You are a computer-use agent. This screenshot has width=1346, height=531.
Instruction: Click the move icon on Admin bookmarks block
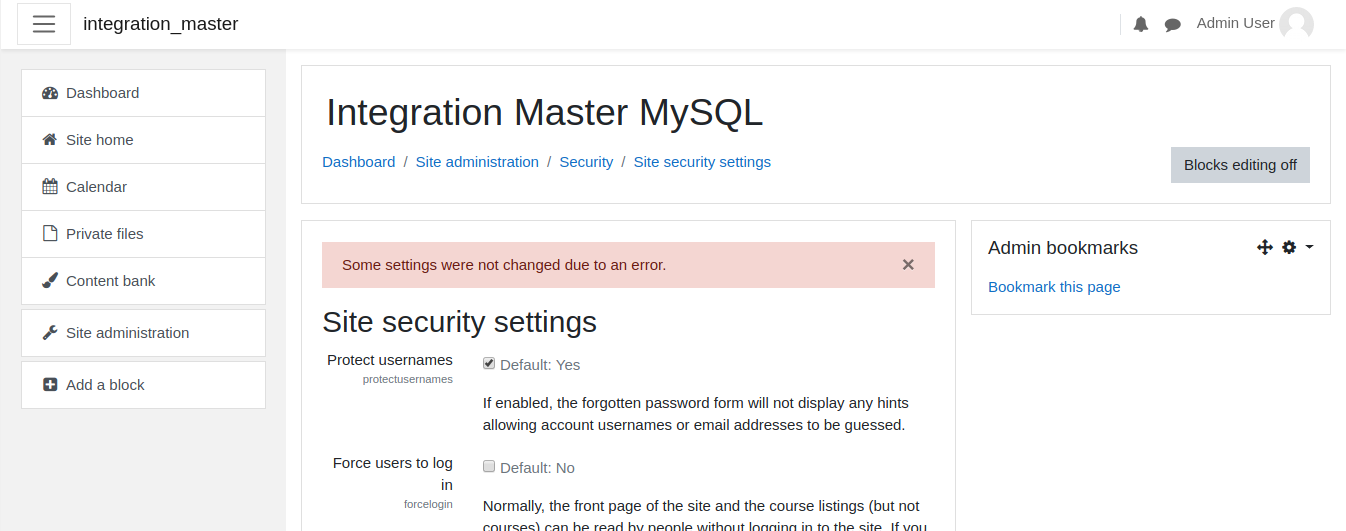click(1265, 247)
